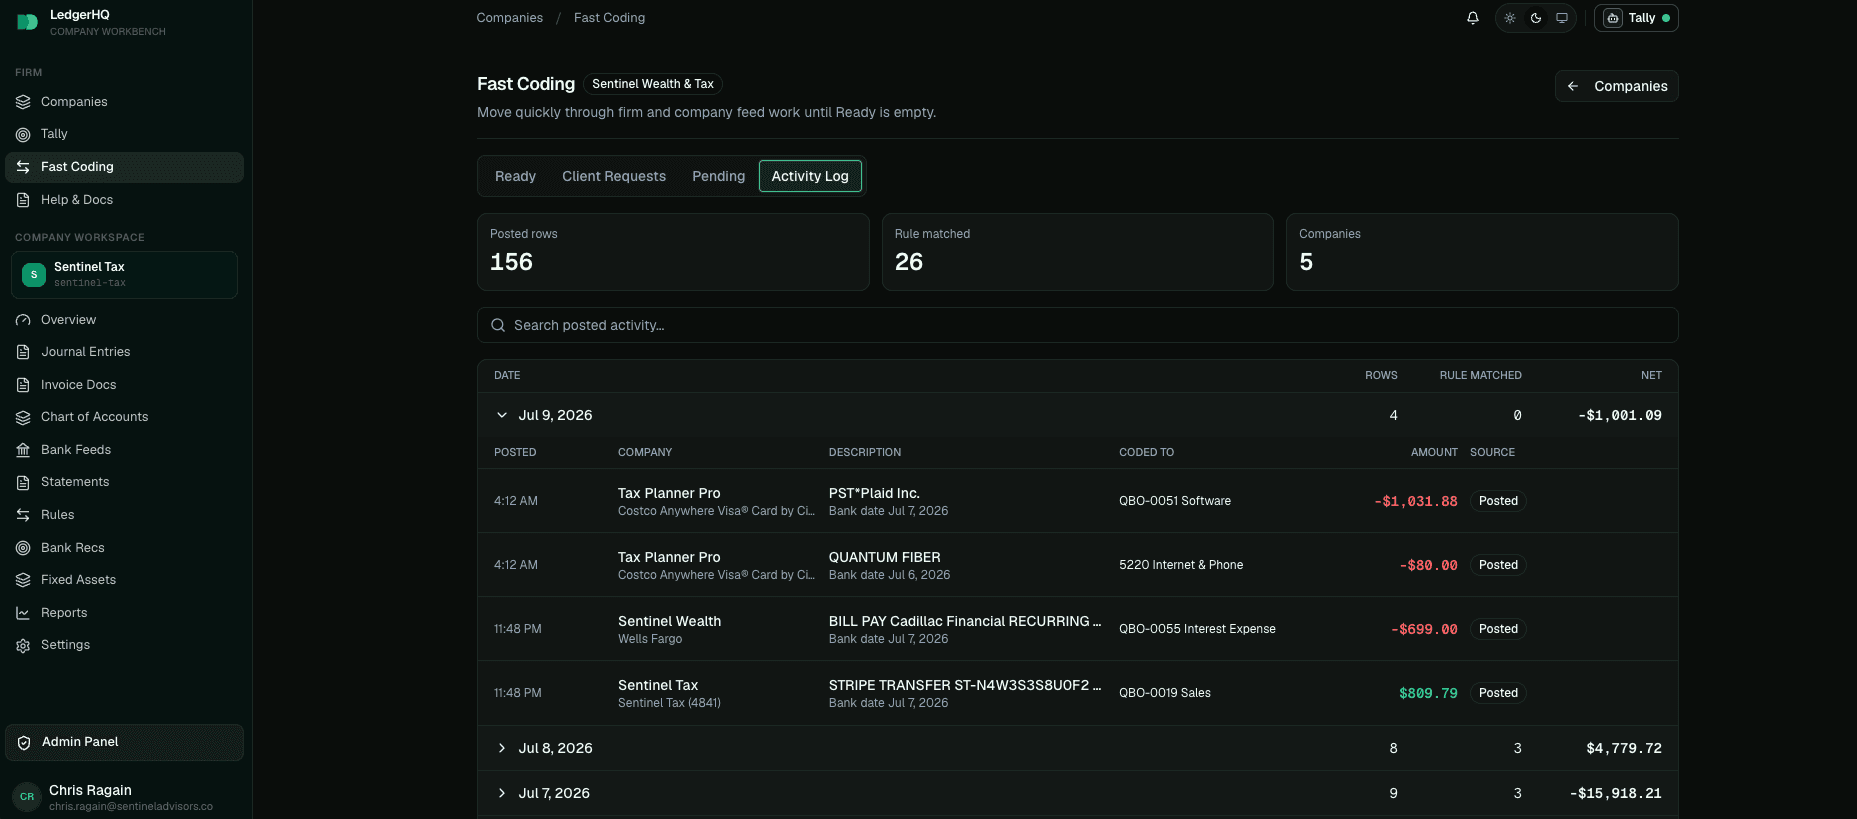Click the -$1,031.88 amount
The image size is (1857, 819).
pos(1416,501)
